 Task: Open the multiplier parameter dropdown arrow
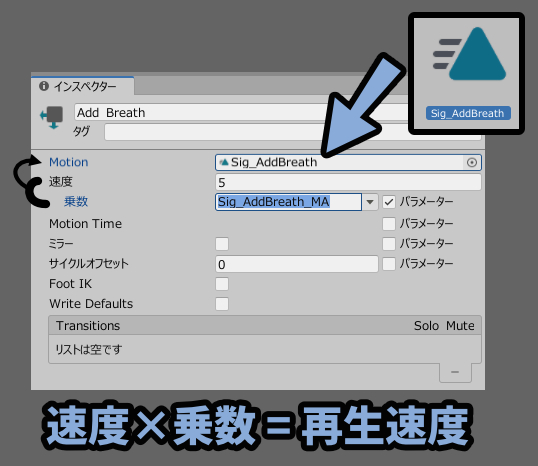pos(370,202)
